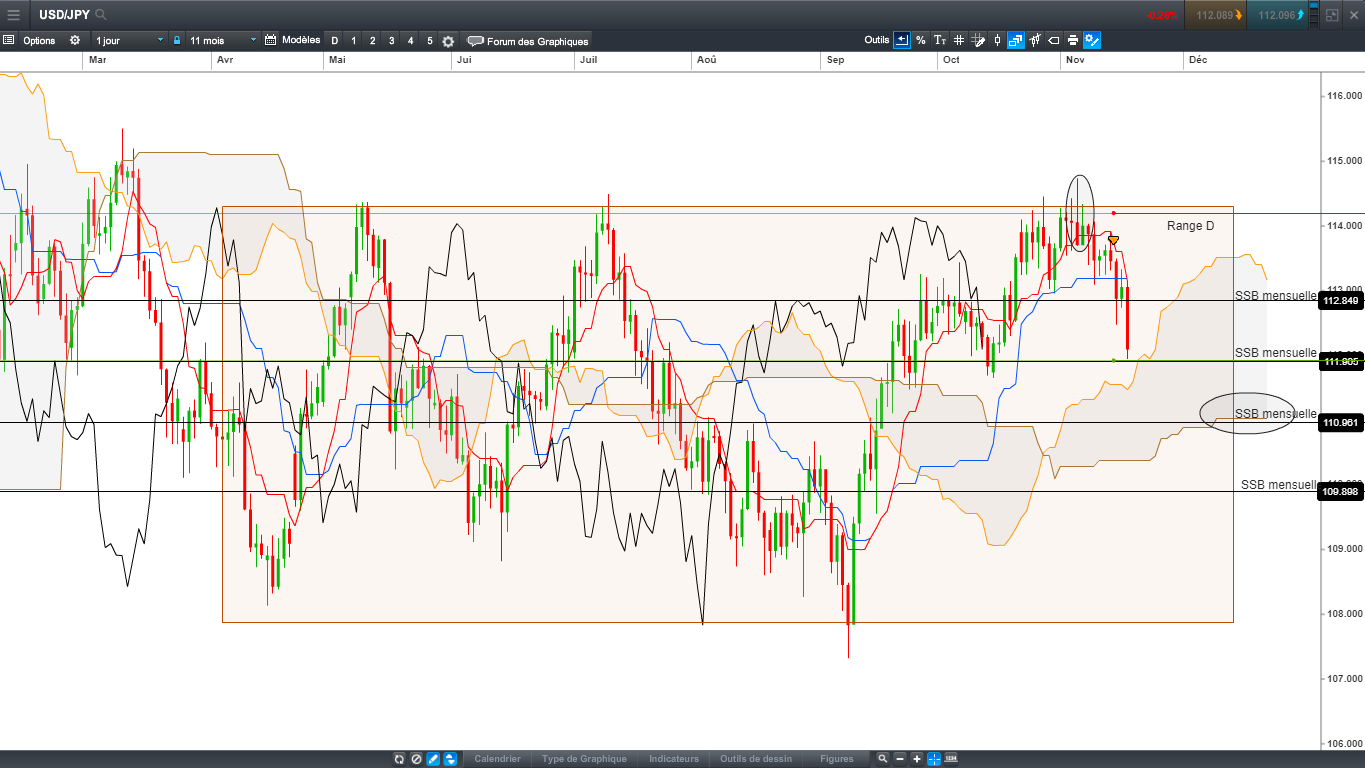This screenshot has height=768, width=1365.
Task: Open Forum des Graphiques
Action: pos(528,41)
